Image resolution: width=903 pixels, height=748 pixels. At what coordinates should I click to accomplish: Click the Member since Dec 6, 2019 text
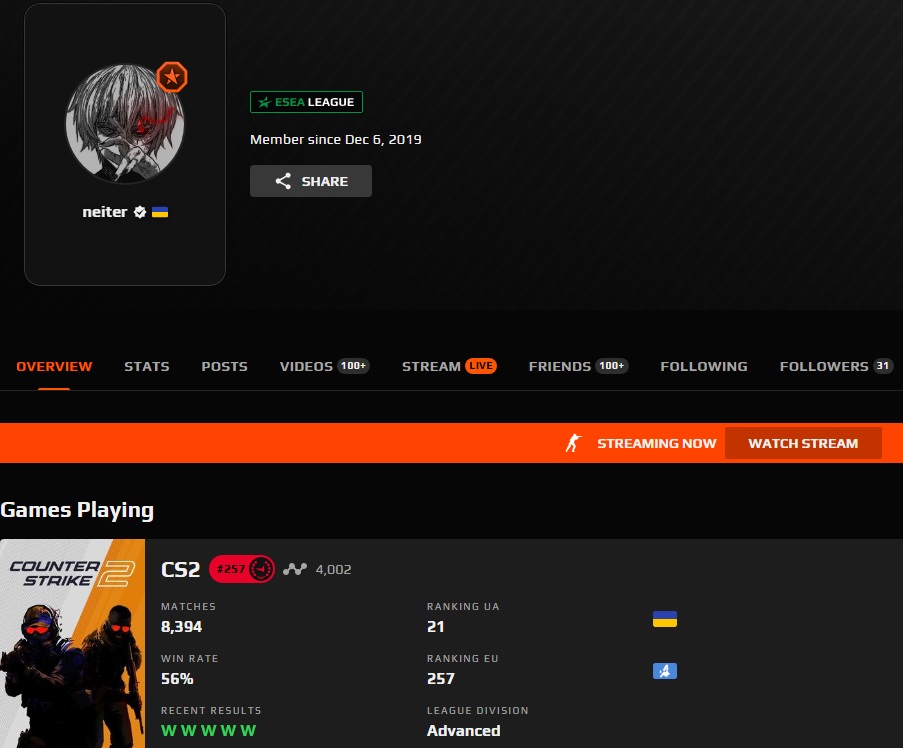[x=336, y=139]
